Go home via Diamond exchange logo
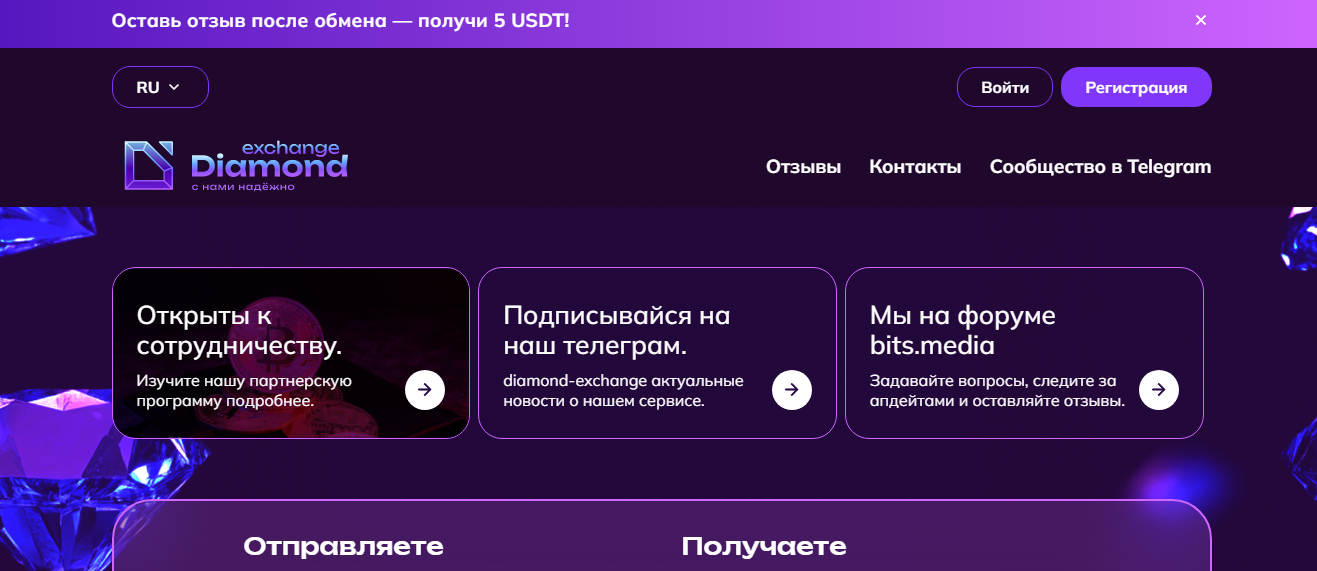 236,165
